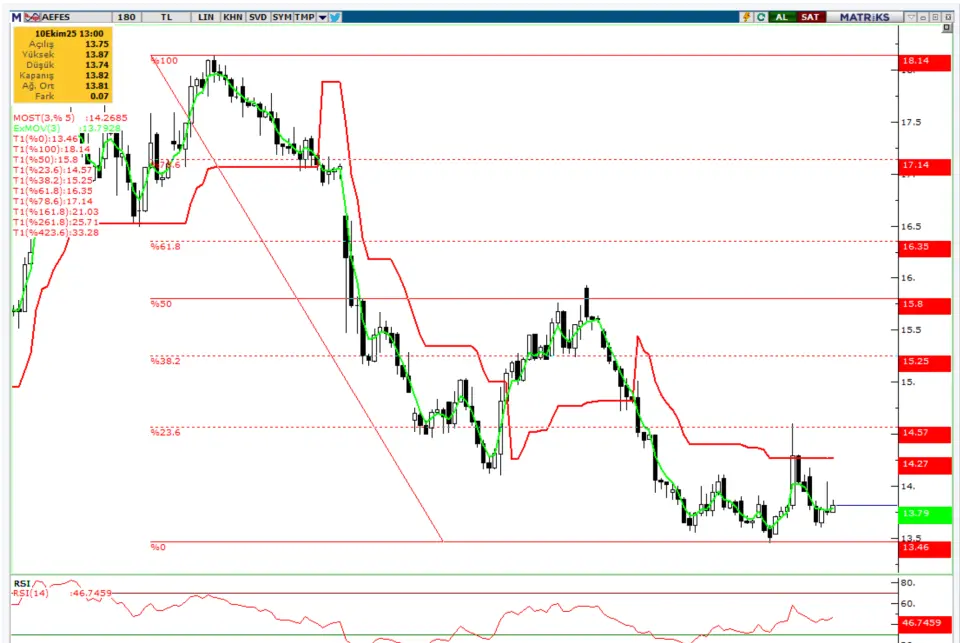Toggle the KHN chart option
Viewport: 960px width, 643px height.
[232, 17]
